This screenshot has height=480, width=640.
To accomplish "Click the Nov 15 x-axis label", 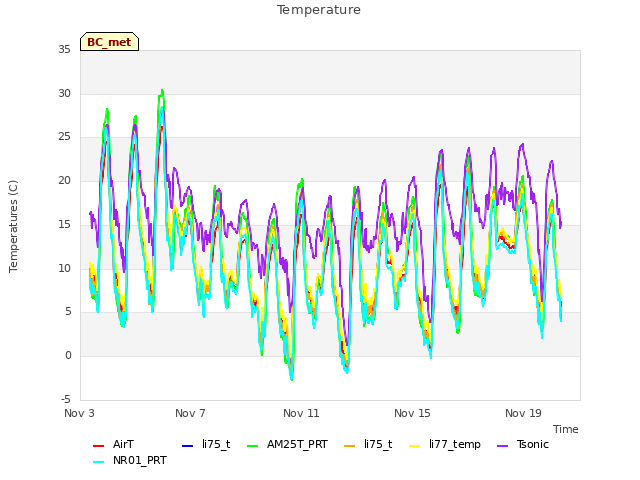I will click(412, 413).
